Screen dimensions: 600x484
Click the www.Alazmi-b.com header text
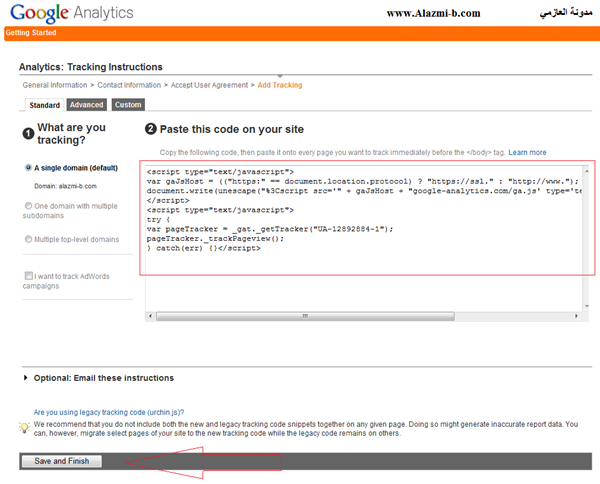pos(433,13)
